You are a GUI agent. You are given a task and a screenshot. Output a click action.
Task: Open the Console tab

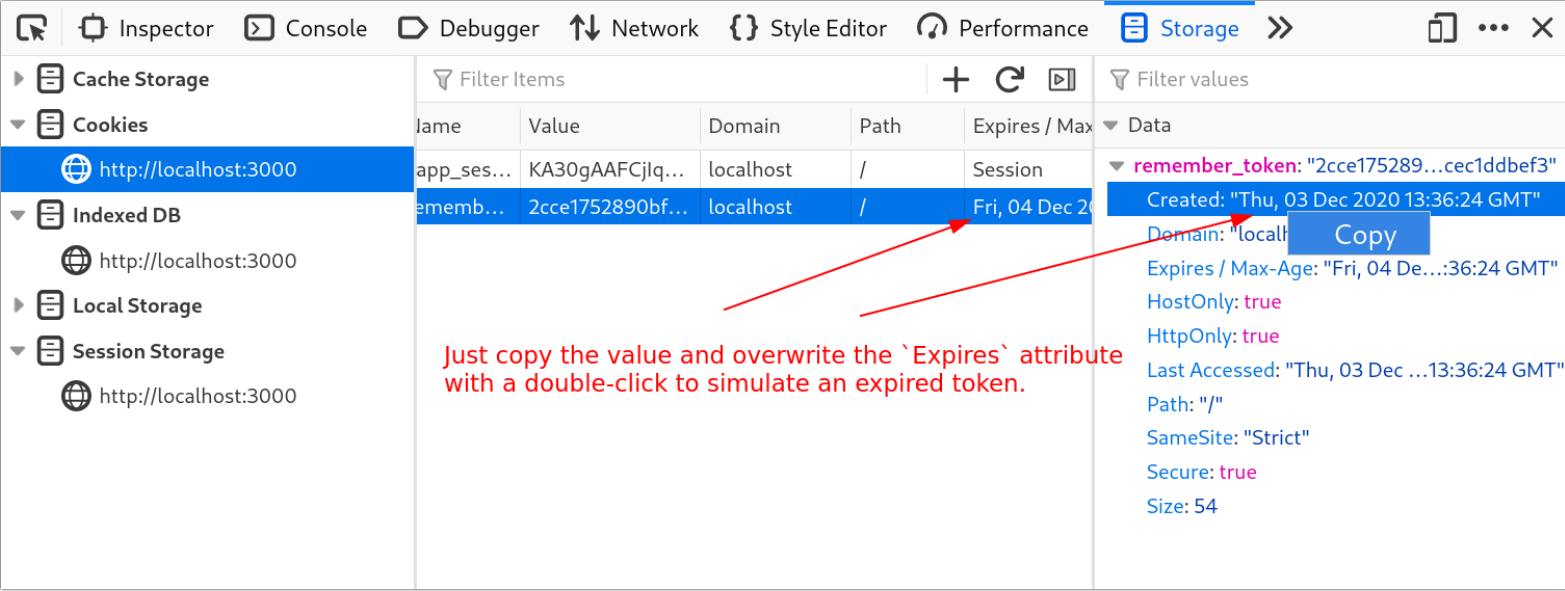[309, 28]
